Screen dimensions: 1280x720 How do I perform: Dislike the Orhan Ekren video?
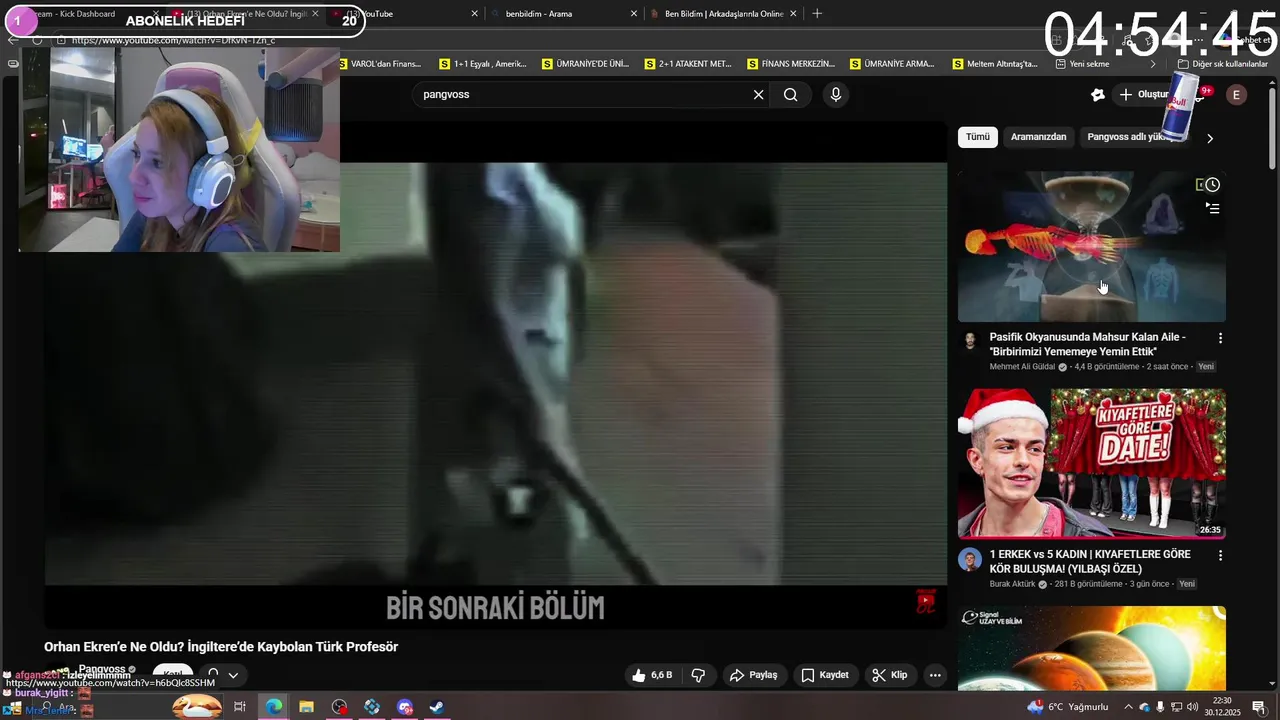pyautogui.click(x=699, y=675)
